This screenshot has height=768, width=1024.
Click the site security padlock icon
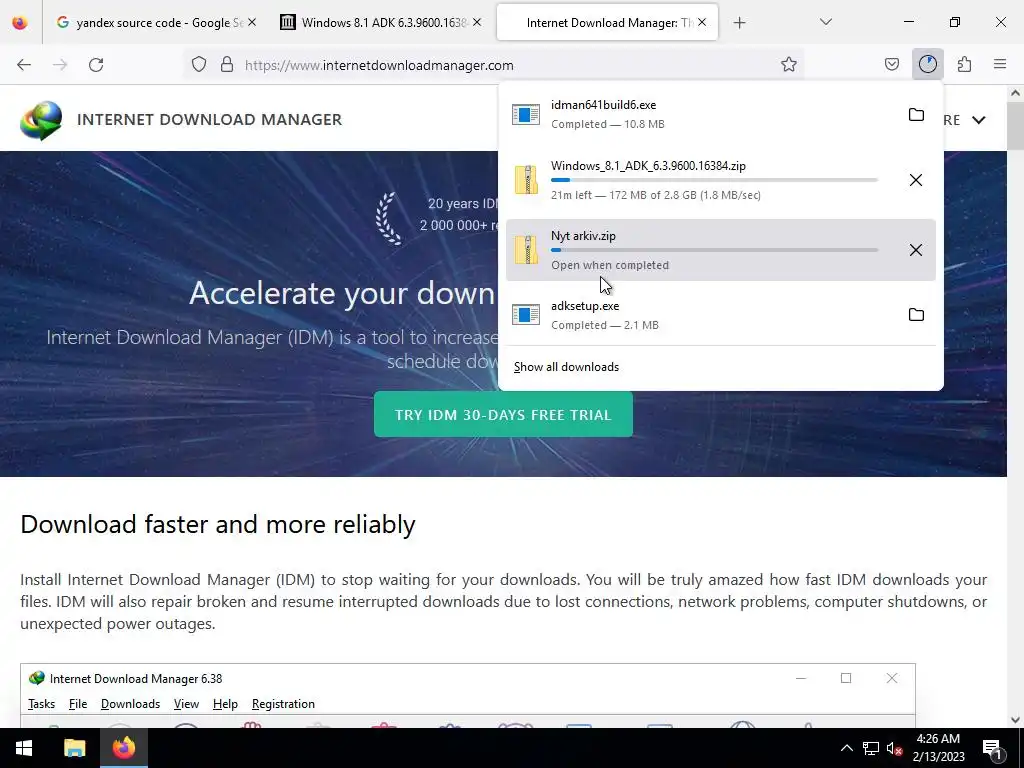point(227,65)
